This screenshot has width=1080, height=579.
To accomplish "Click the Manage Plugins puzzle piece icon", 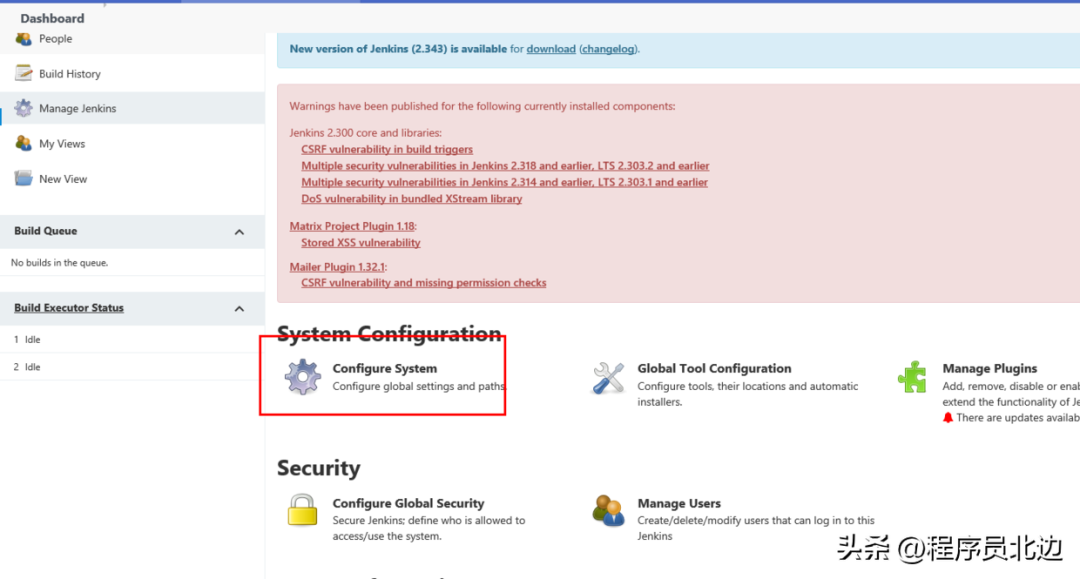I will (x=913, y=377).
